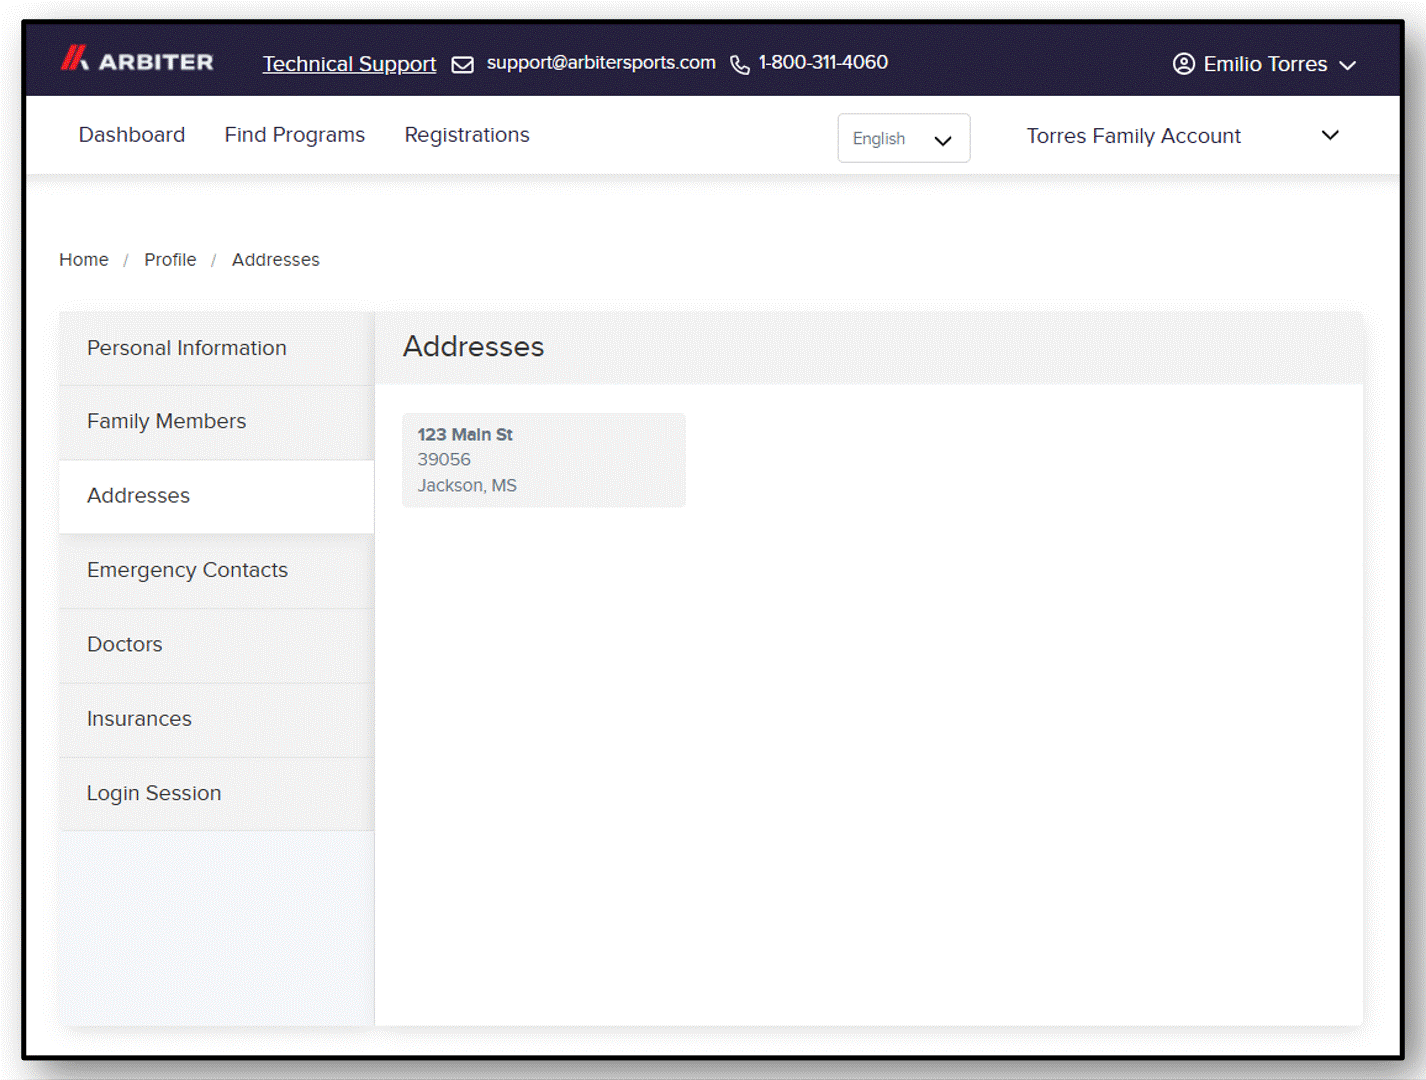Open Emergency Contacts in sidebar
1426x1080 pixels.
point(217,570)
